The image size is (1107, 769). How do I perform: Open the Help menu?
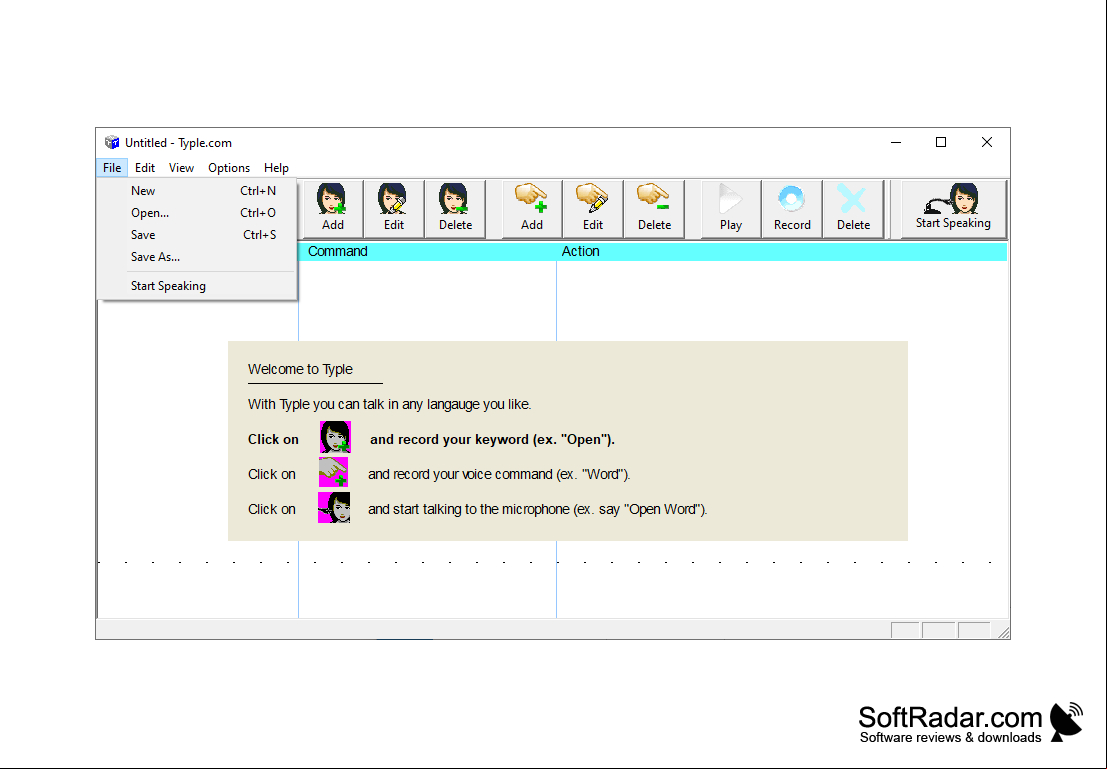coord(276,167)
